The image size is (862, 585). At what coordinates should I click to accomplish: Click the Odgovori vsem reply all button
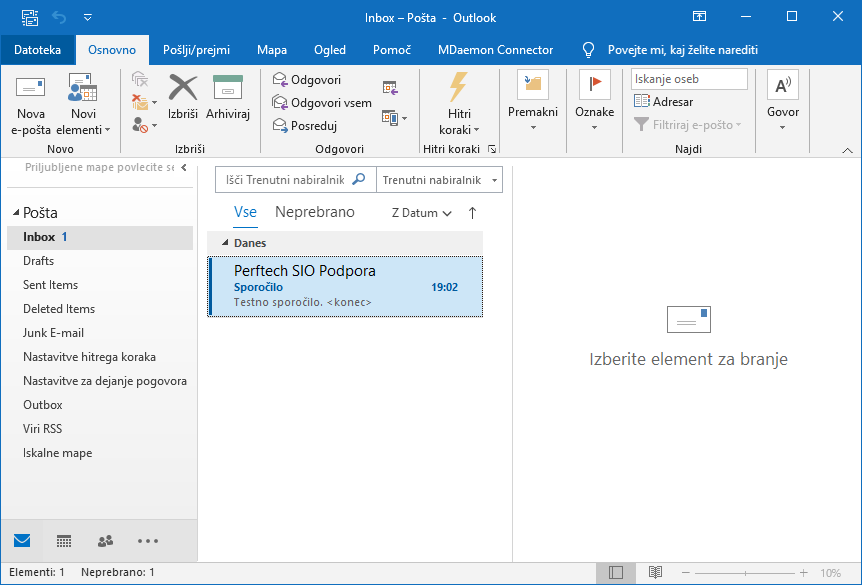click(322, 103)
